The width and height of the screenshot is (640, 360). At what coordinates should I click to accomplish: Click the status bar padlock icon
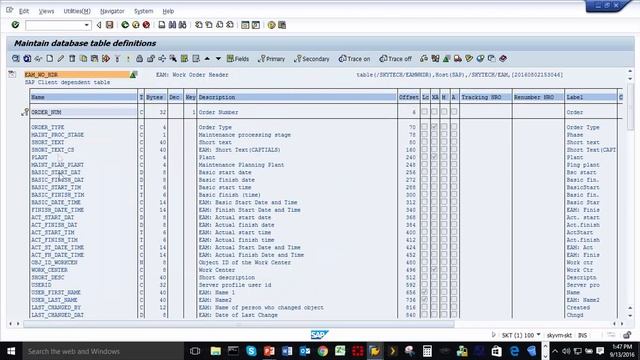(x=627, y=335)
